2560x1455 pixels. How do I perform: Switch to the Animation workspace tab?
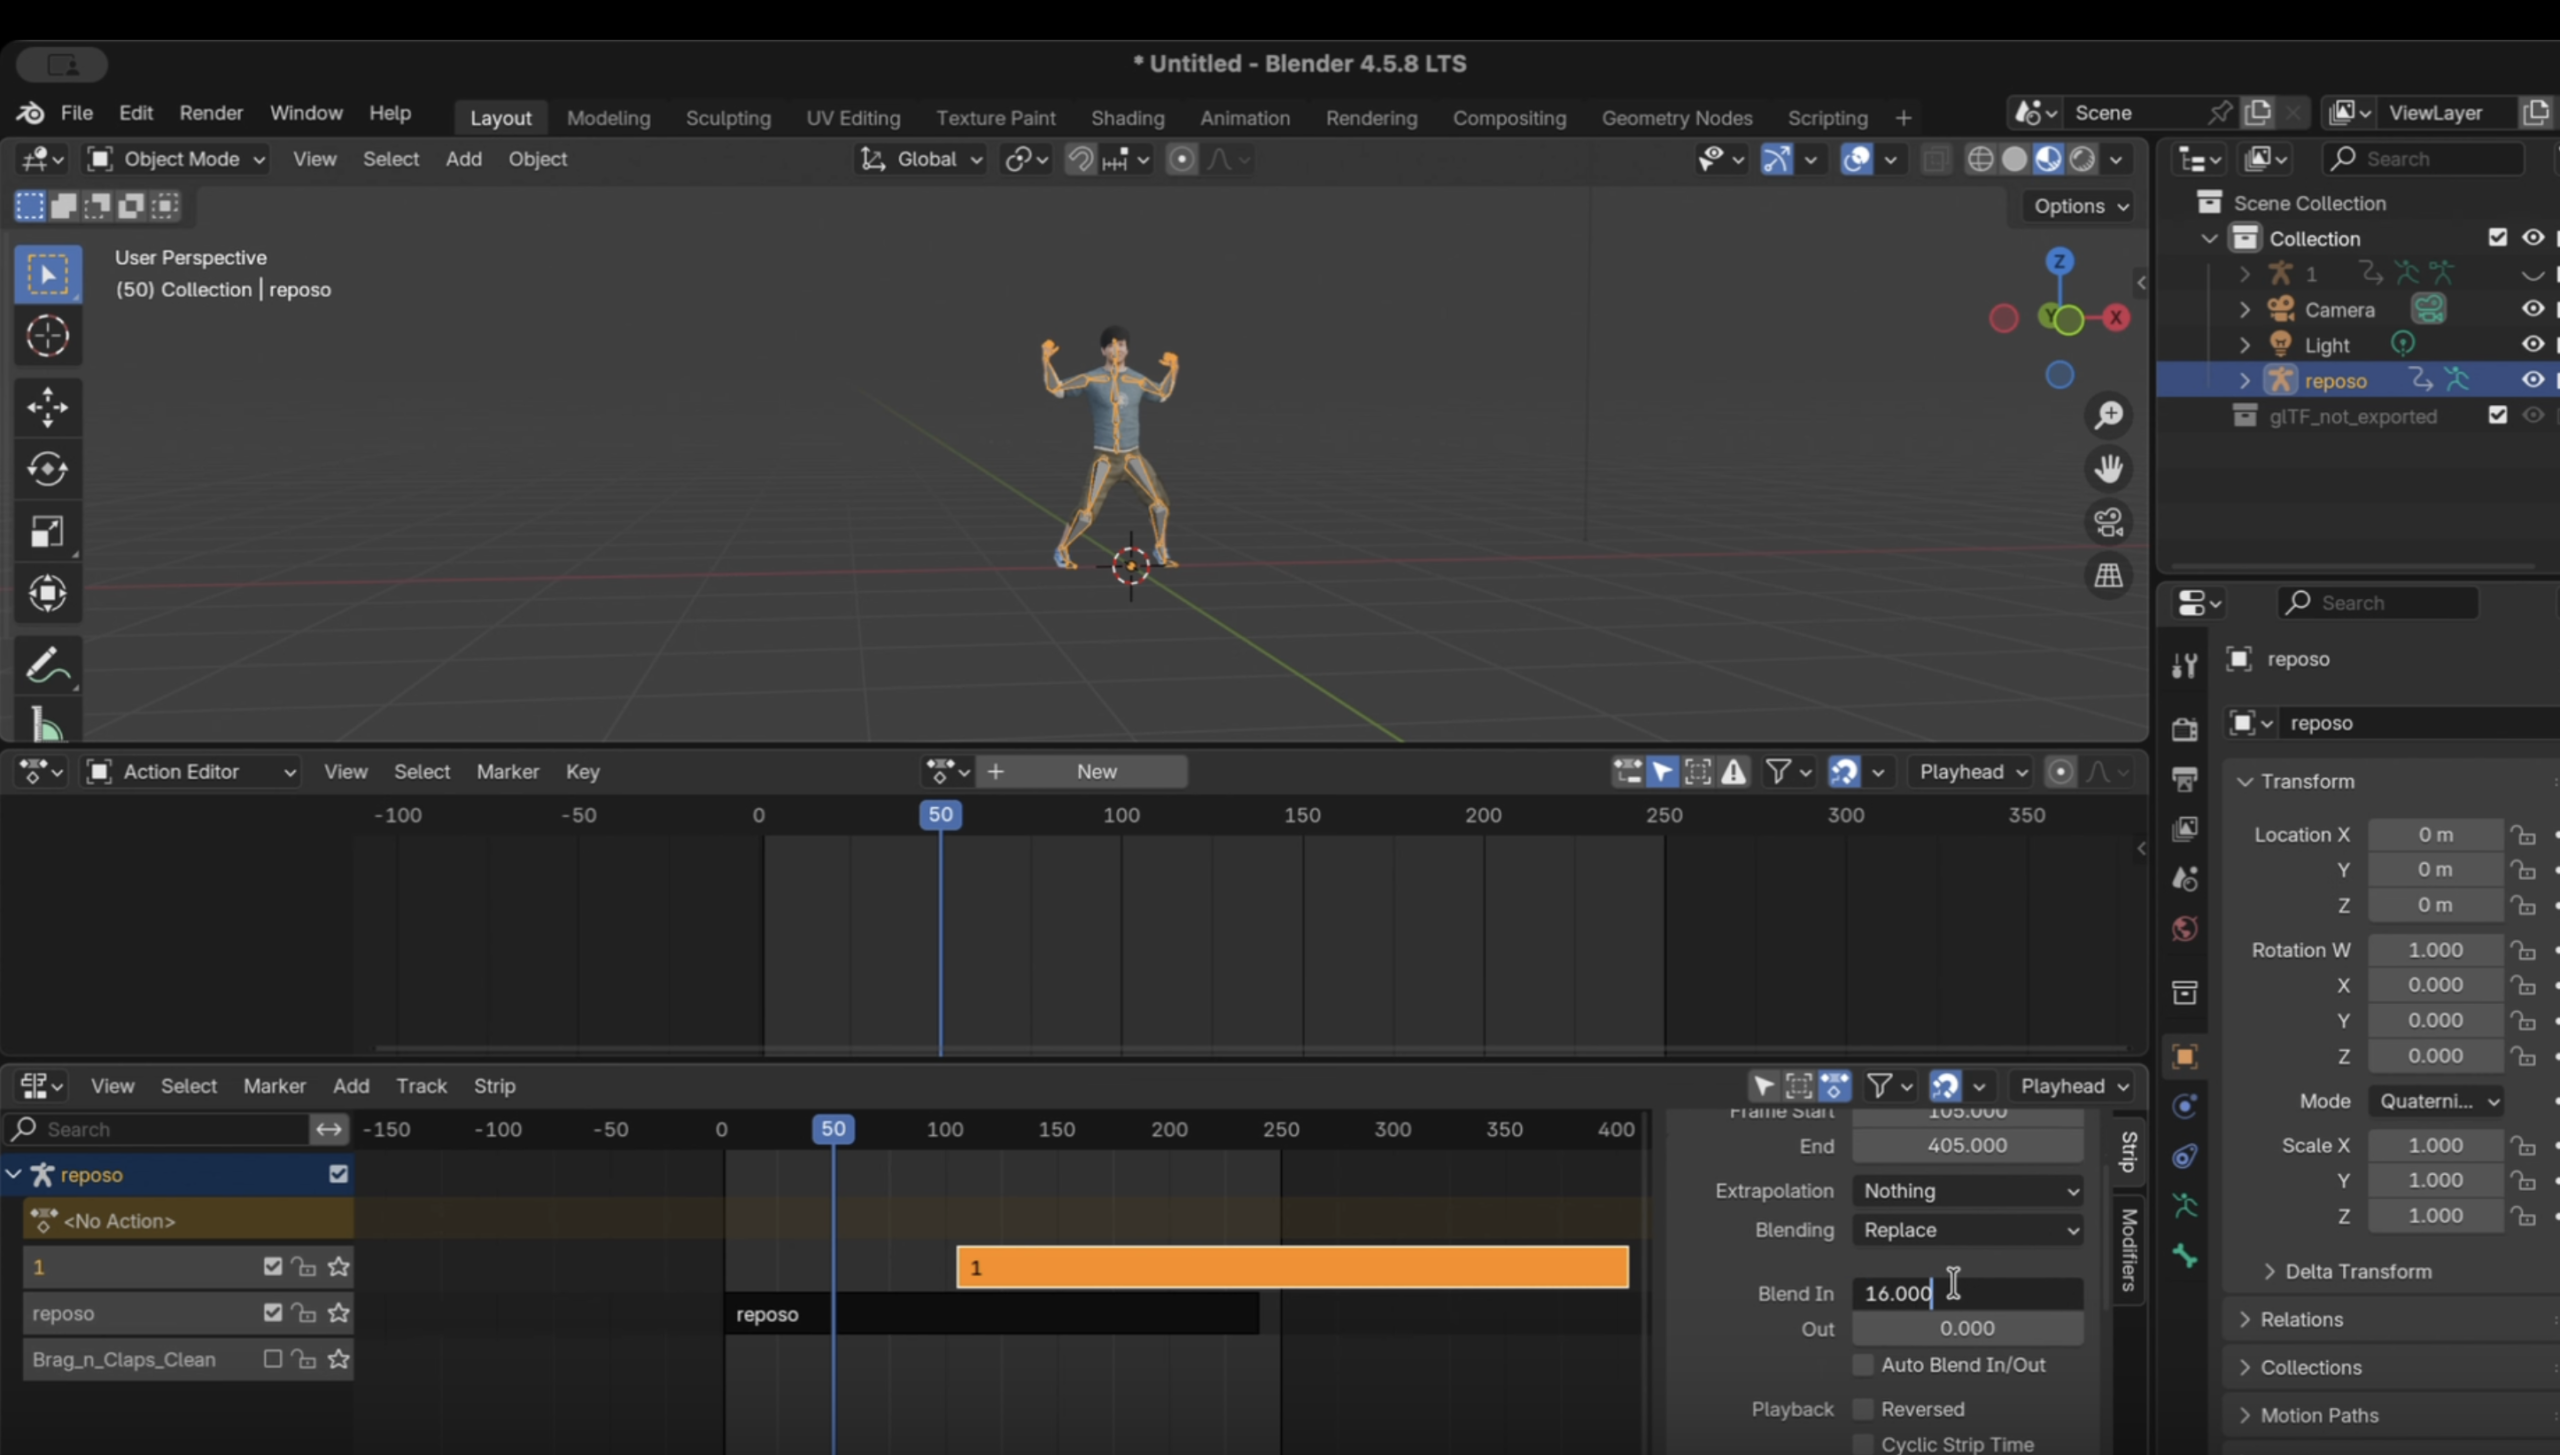(x=1244, y=118)
